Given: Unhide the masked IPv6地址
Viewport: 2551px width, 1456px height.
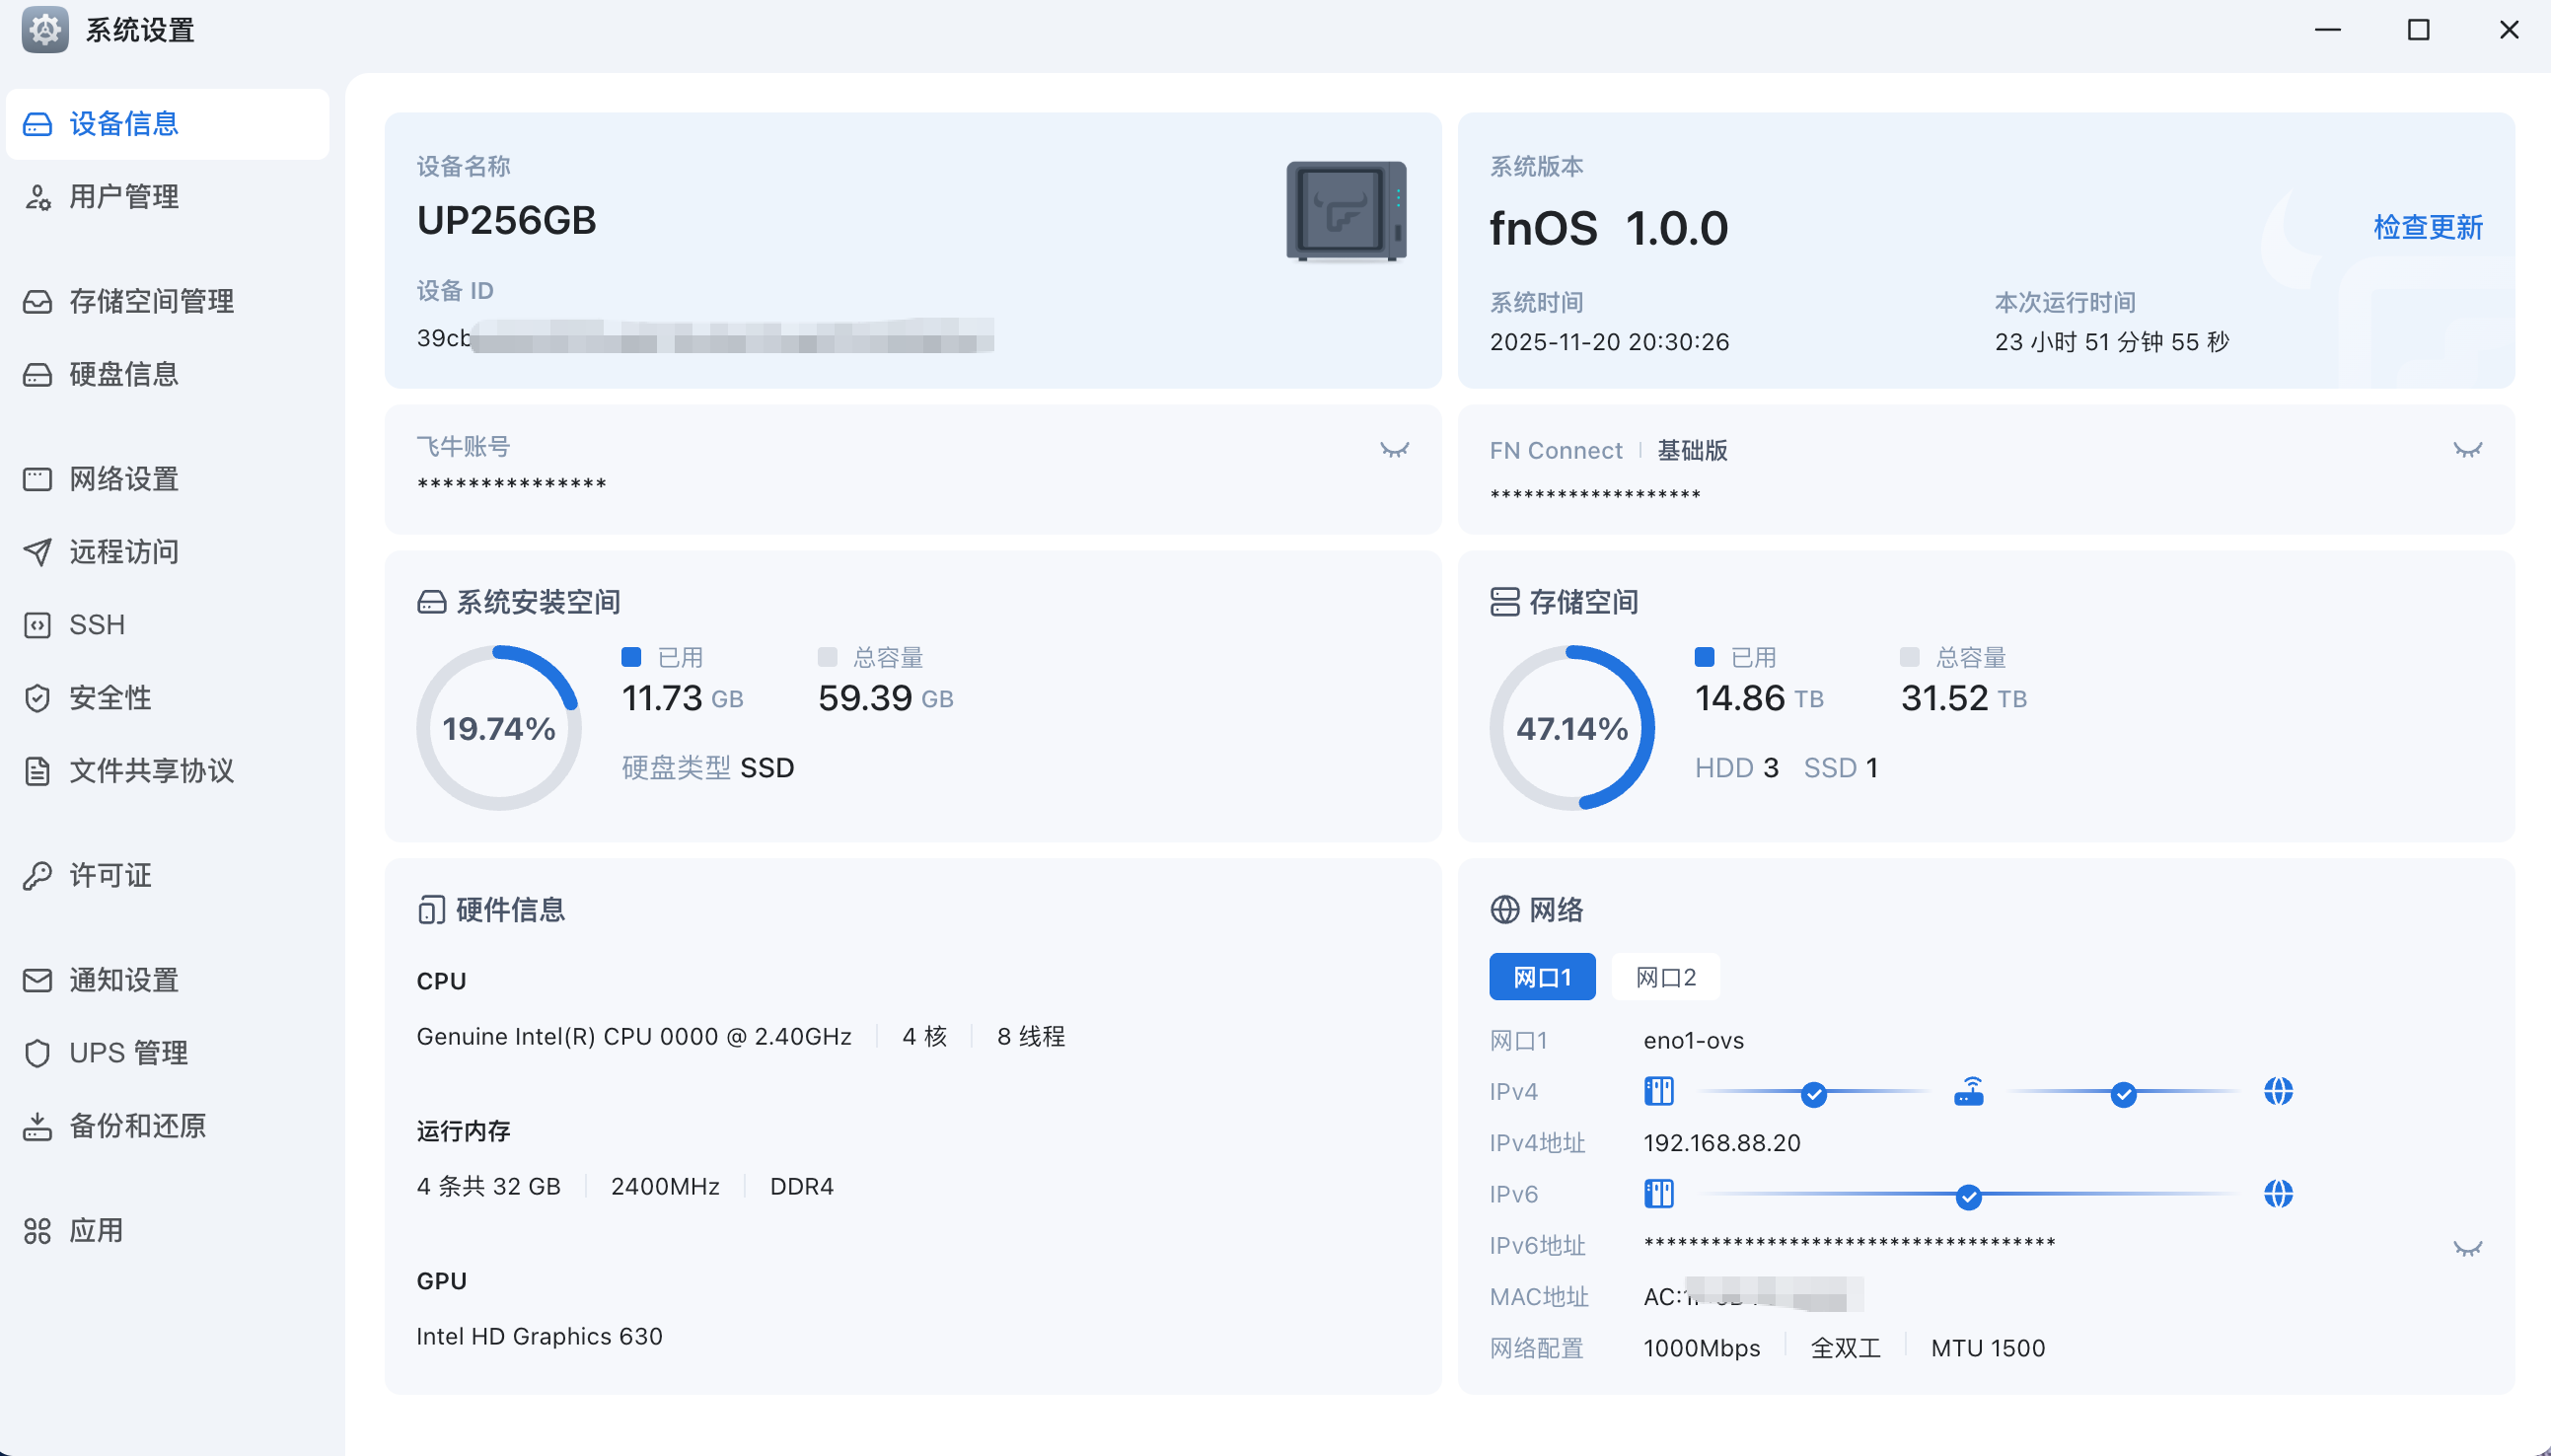Looking at the screenshot, I should pos(2467,1248).
